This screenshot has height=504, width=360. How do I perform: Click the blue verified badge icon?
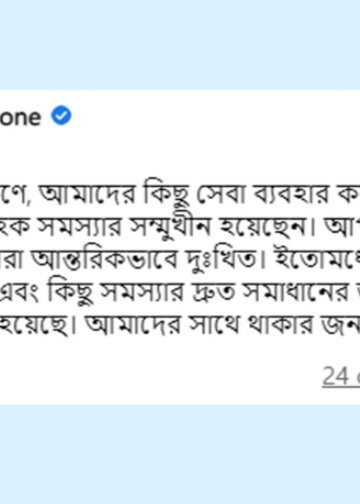pyautogui.click(x=61, y=115)
